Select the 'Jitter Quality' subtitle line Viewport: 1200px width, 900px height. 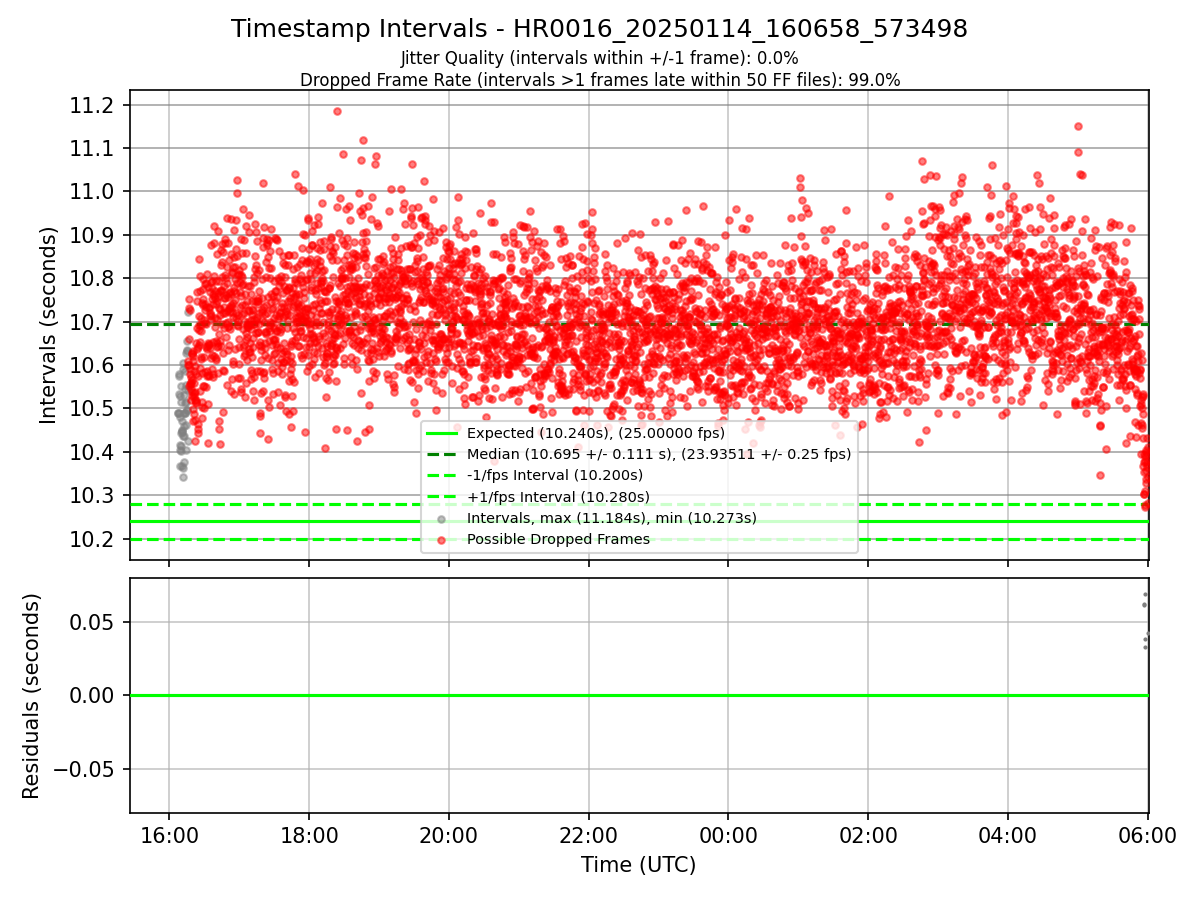599,58
